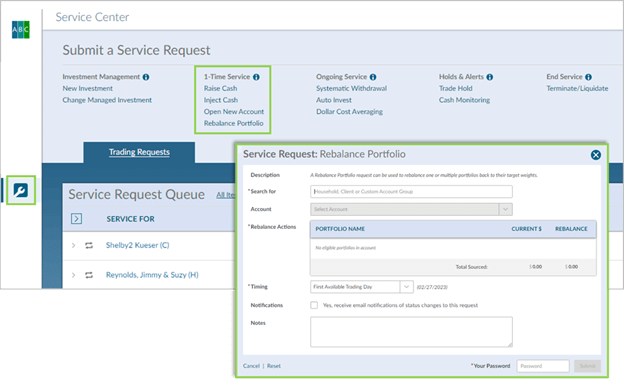Click the ABC logo icon
This screenshot has width=624, height=380.
click(21, 29)
